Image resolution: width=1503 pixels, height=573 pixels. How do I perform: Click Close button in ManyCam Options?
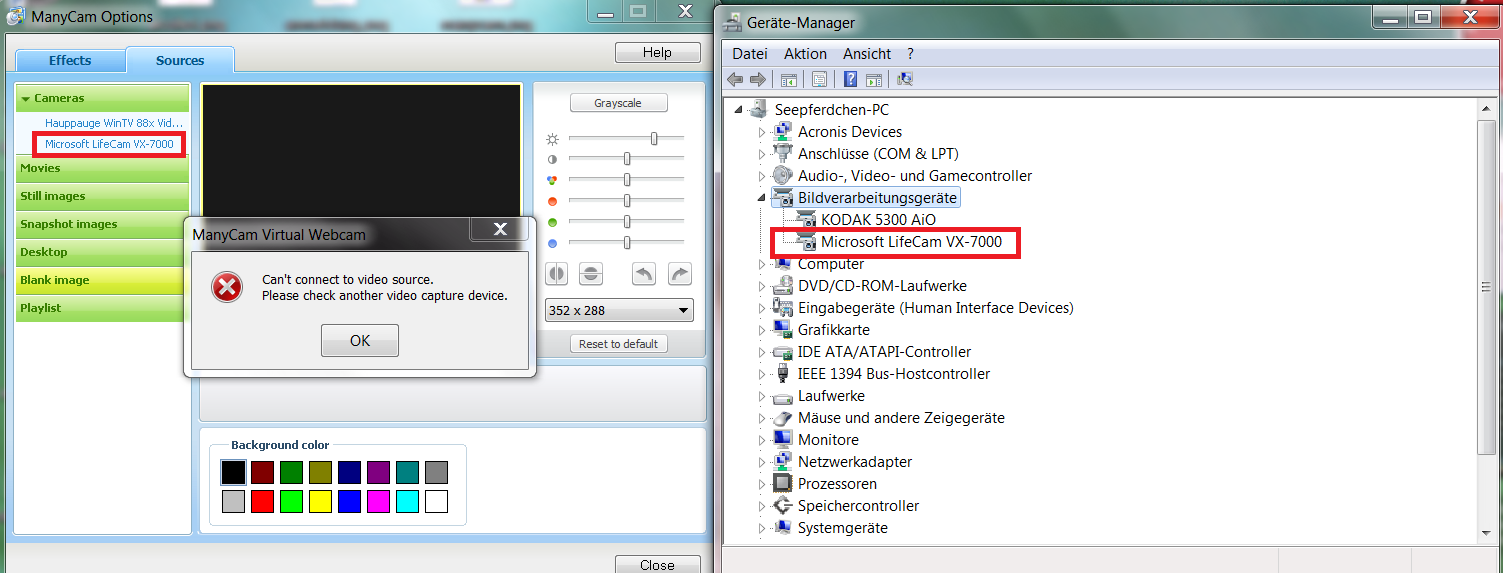(657, 564)
